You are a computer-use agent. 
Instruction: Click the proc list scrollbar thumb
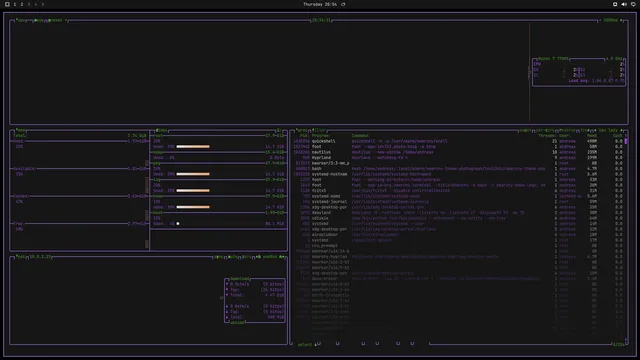click(x=626, y=141)
